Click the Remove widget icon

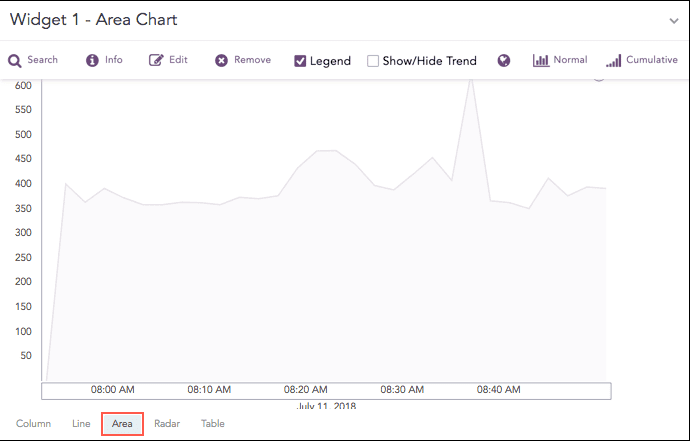(221, 61)
